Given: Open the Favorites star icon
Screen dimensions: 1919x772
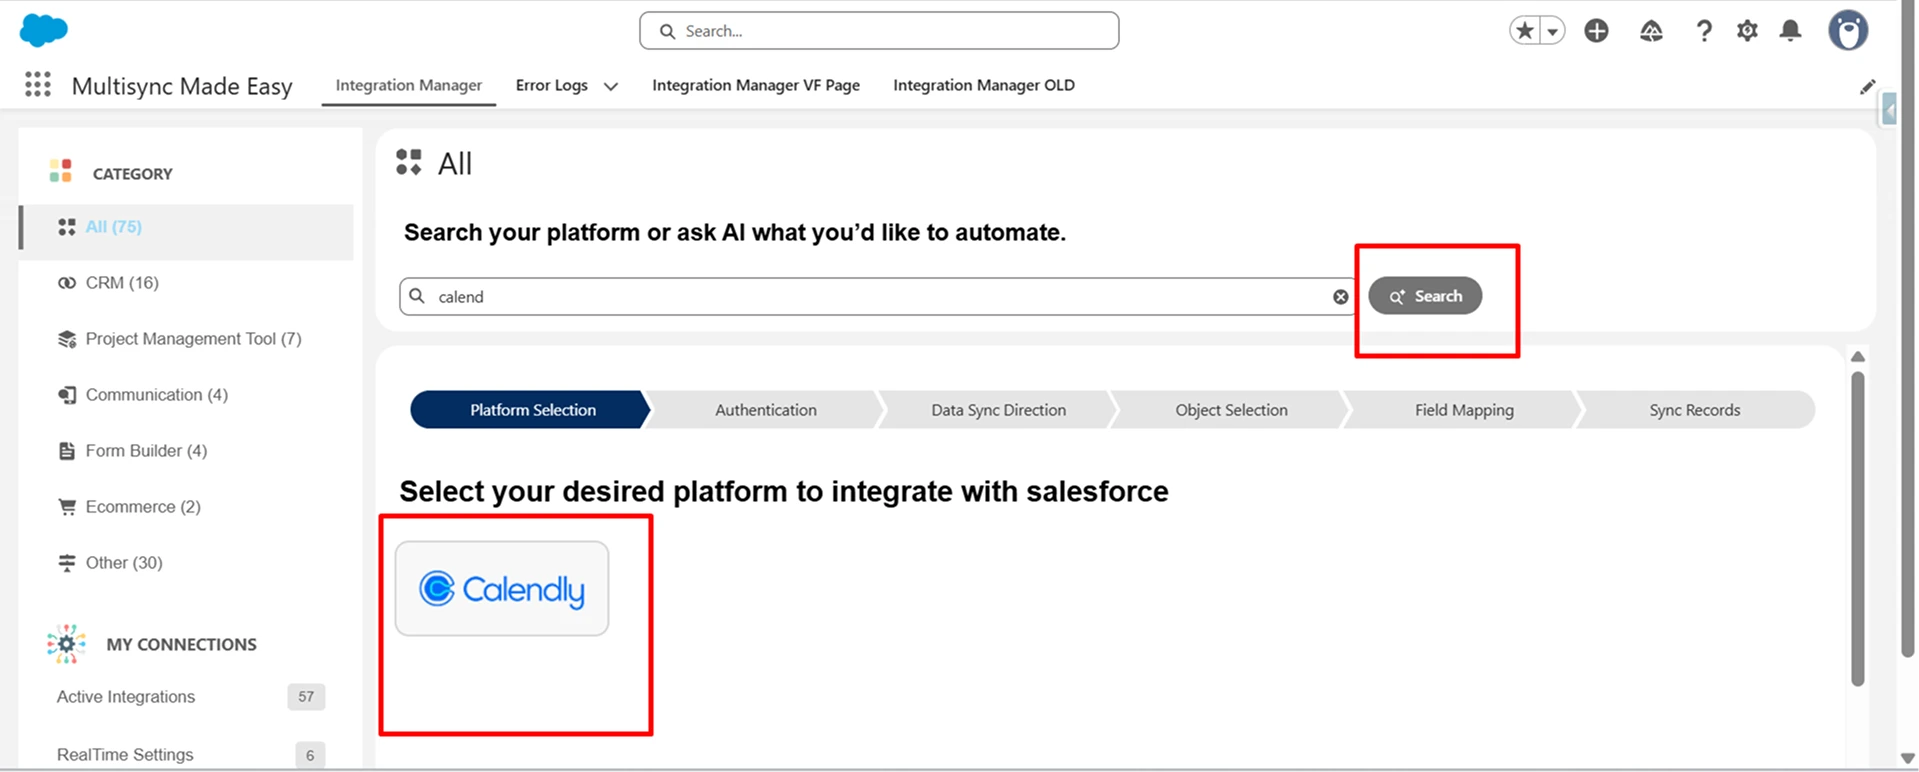Looking at the screenshot, I should pyautogui.click(x=1525, y=31).
